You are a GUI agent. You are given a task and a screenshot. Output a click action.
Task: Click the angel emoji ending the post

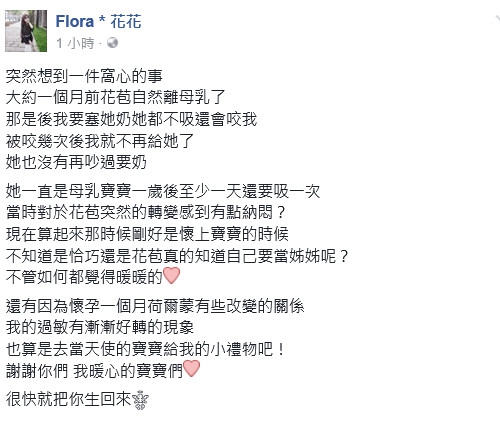140,400
